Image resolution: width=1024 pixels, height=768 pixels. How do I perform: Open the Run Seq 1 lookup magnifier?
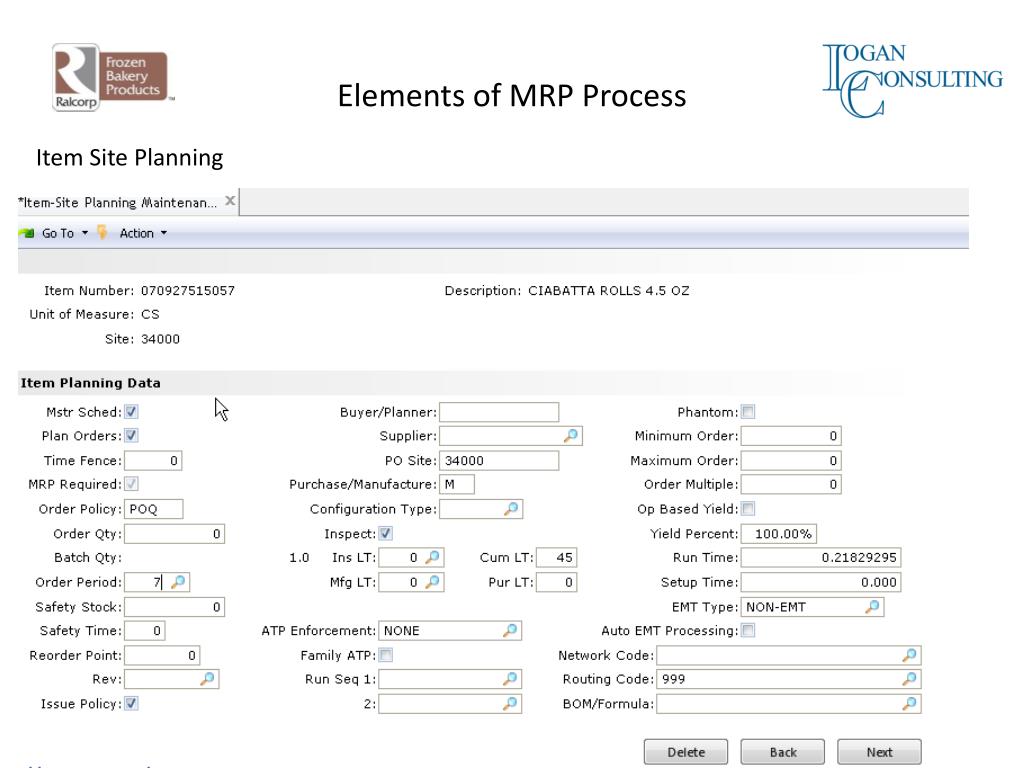510,679
